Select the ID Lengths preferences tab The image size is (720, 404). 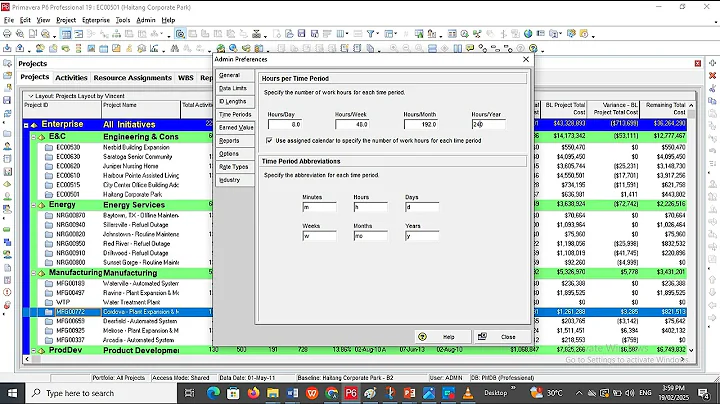[x=235, y=101]
